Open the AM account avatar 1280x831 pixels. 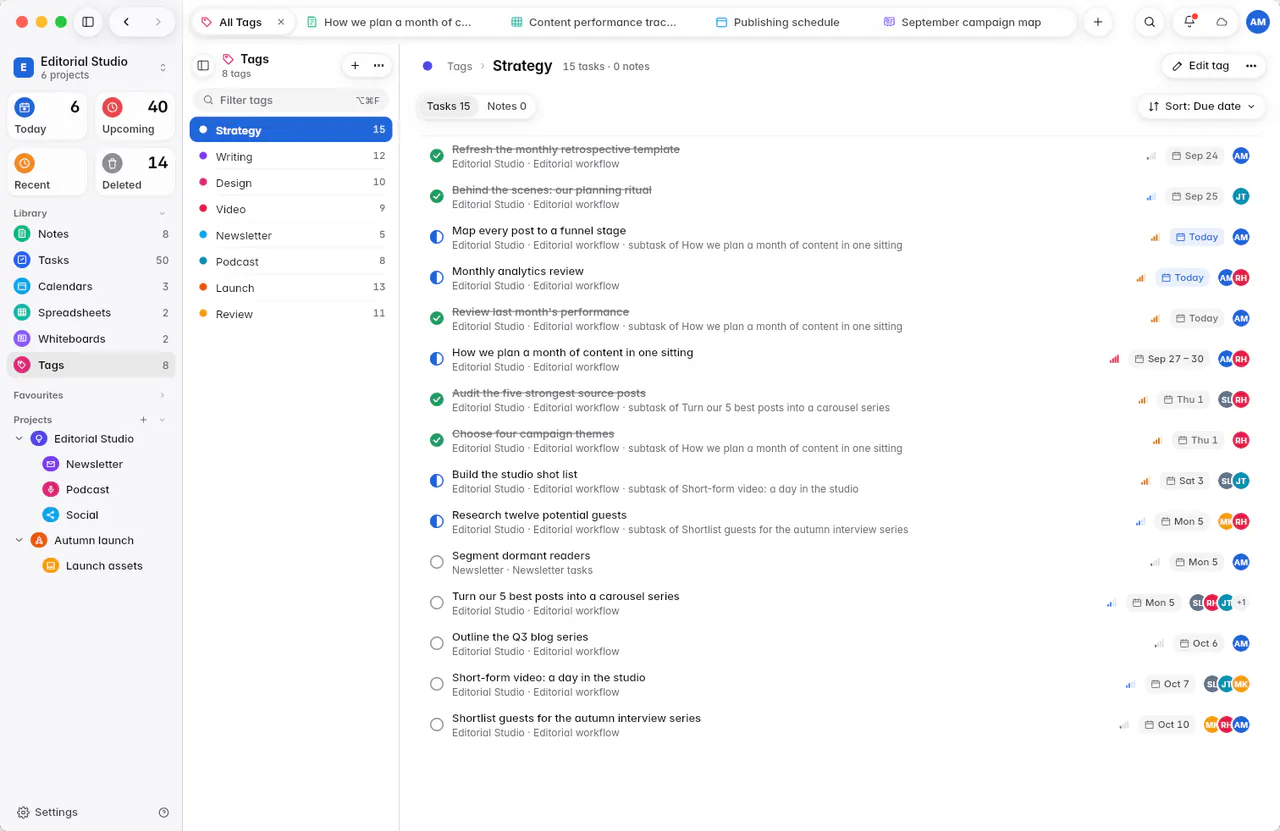pyautogui.click(x=1258, y=22)
